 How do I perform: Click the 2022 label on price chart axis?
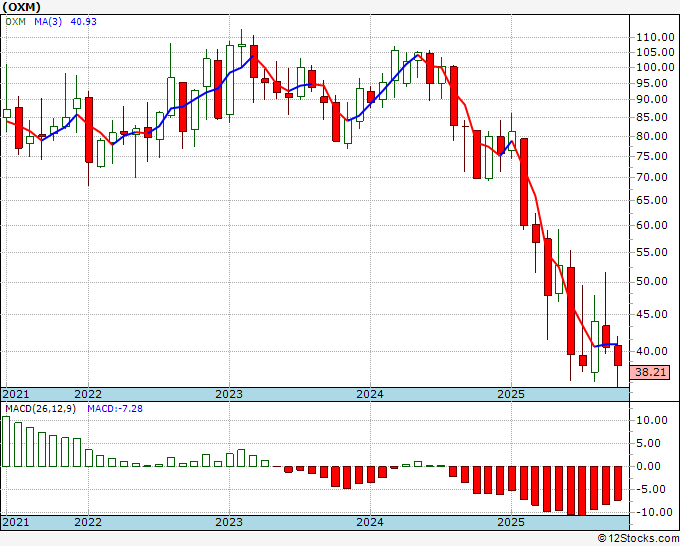coord(88,394)
